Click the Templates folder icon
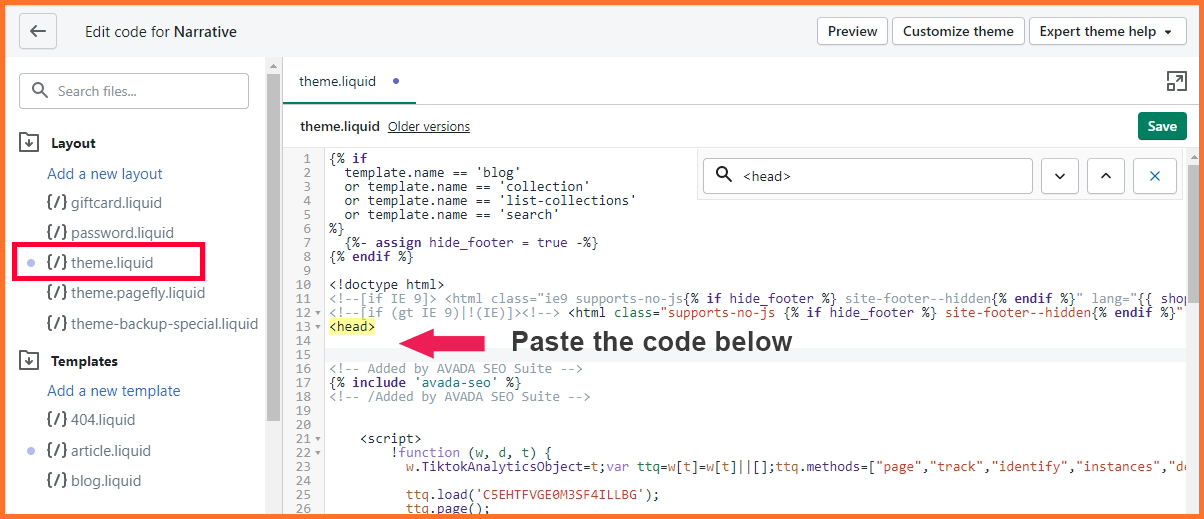 pos(30,361)
